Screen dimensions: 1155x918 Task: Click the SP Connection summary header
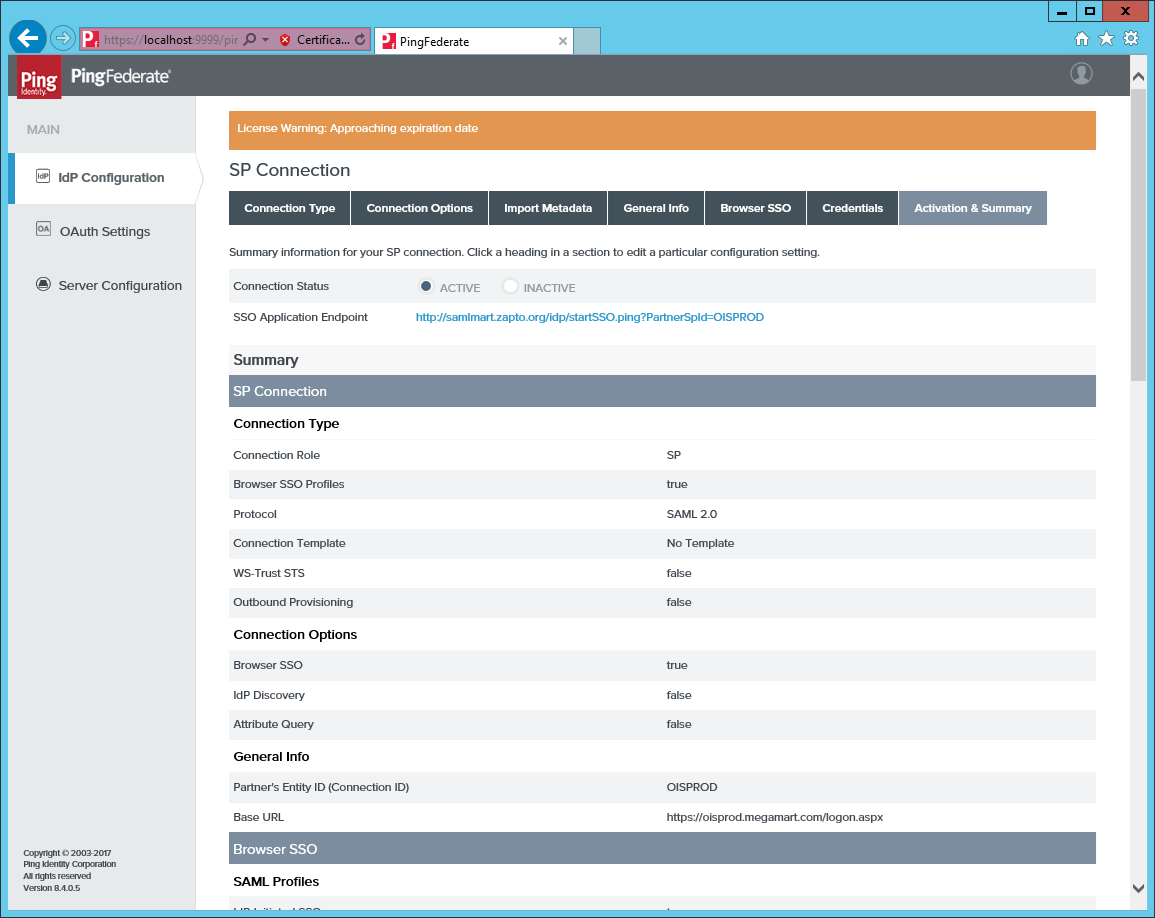tap(662, 391)
